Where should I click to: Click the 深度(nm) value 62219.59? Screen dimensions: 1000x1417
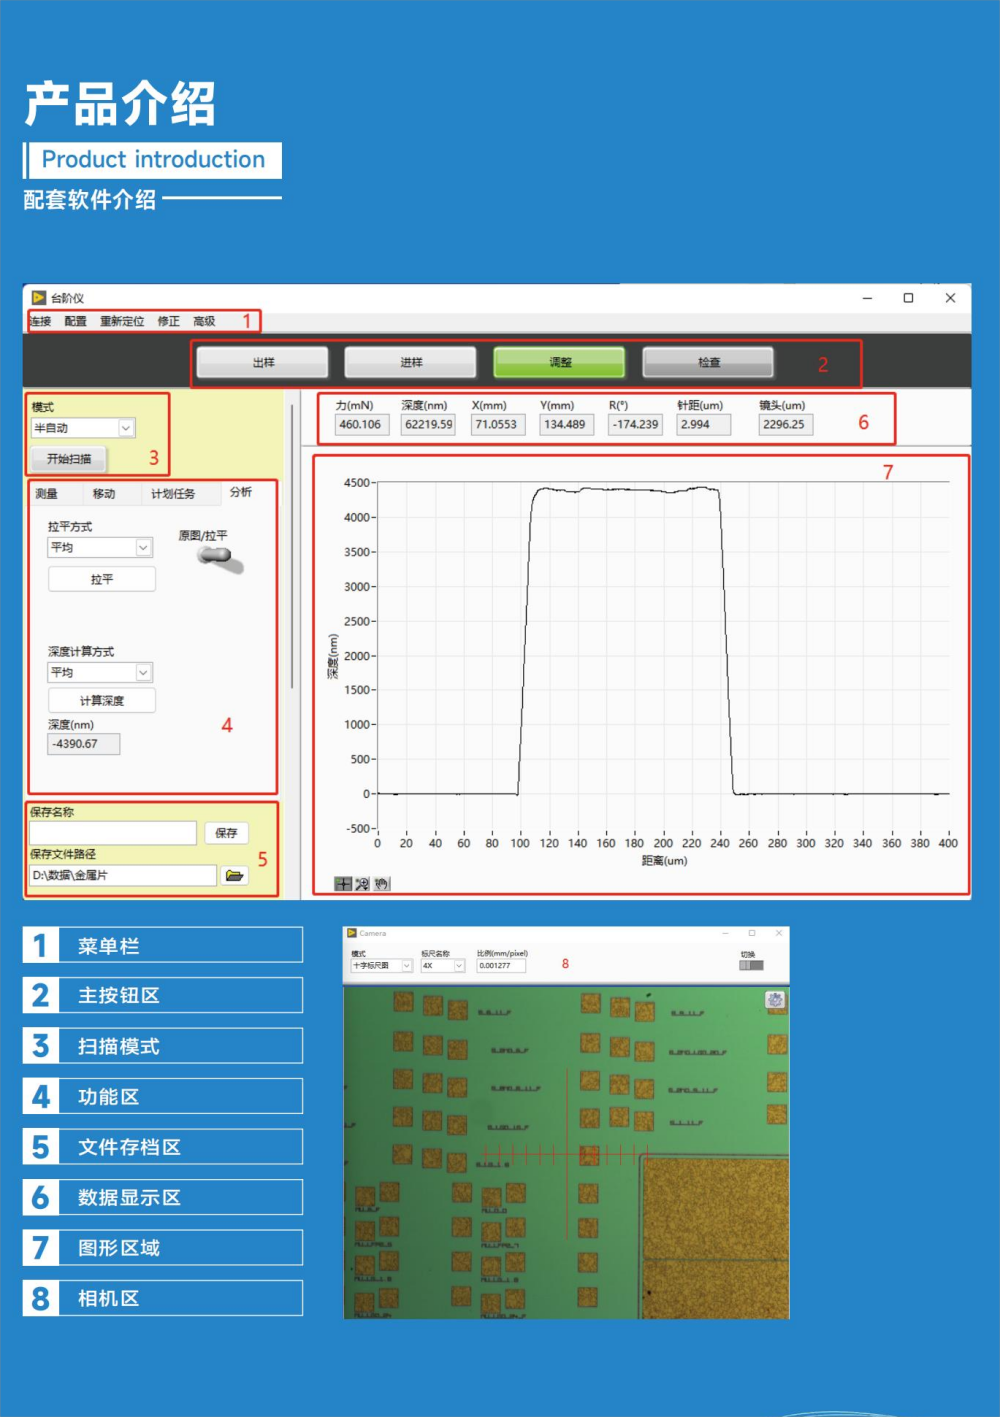429,425
